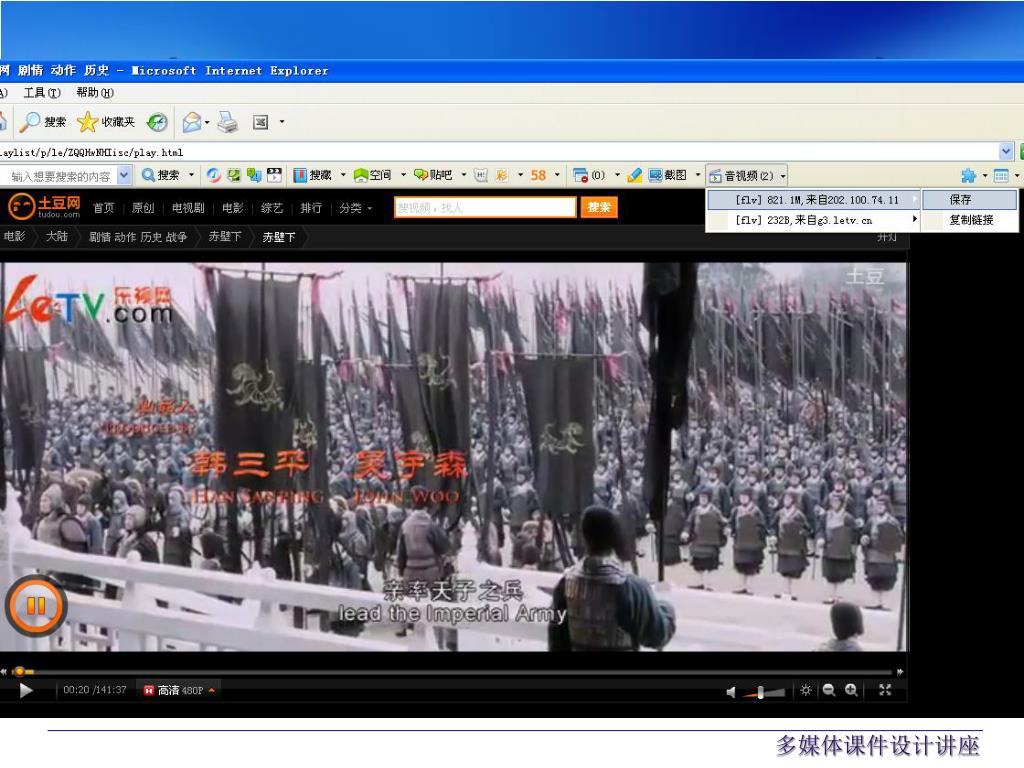Viewport: 1024px width, 768px height.
Task: Open the address bar dropdown arrow
Action: (1006, 152)
